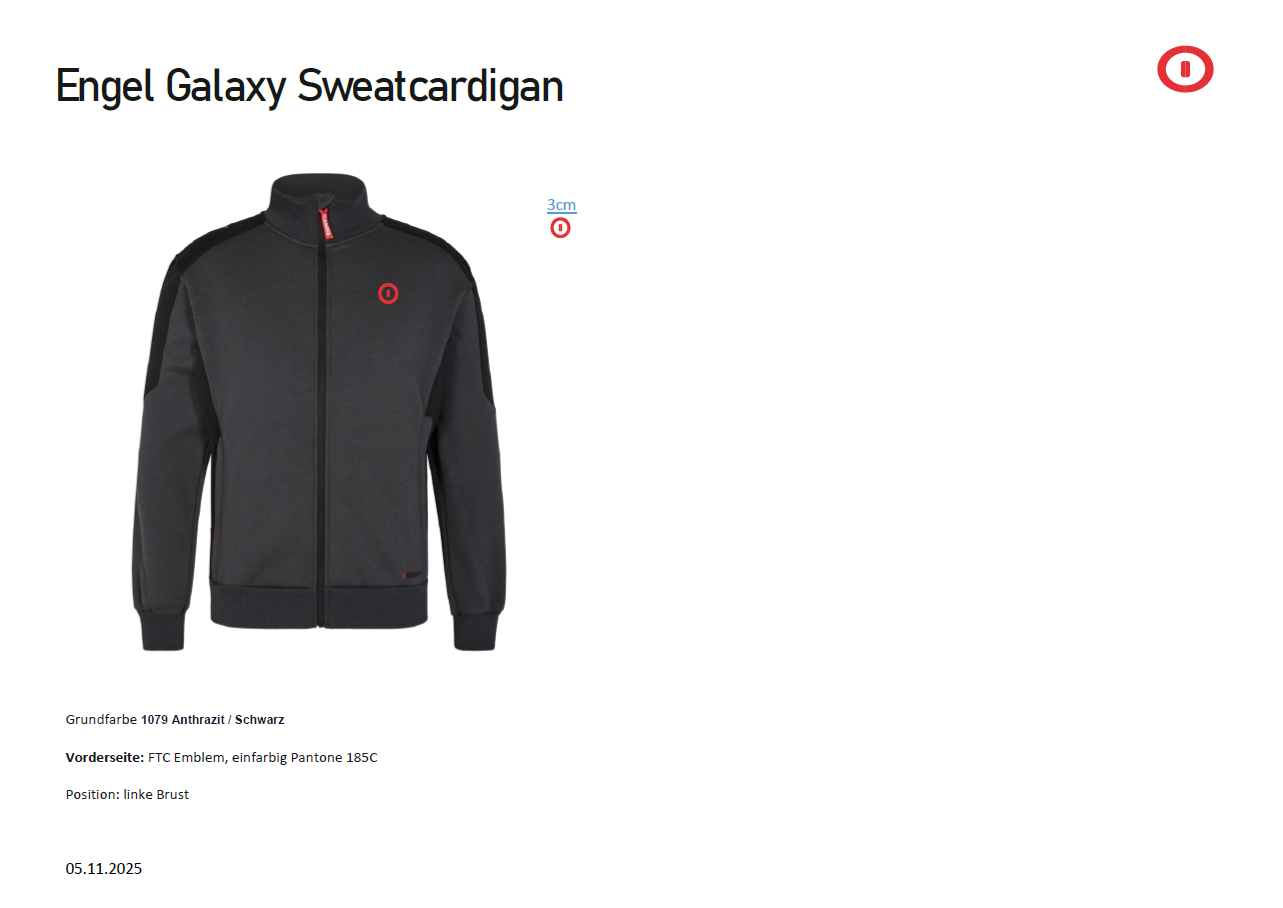1283x908 pixels.
Task: Open the 3cm size link
Action: click(561, 205)
